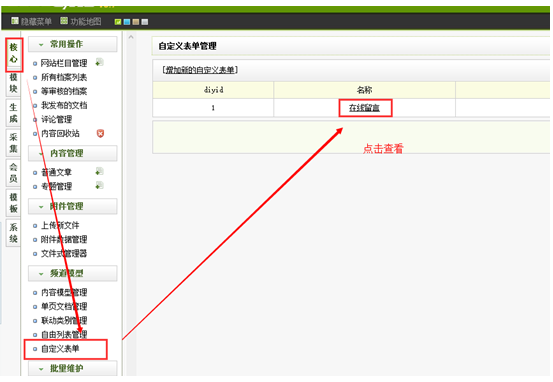The height and width of the screenshot is (382, 553).
Task: Open 内容回收站 menu entry
Action: (x=60, y=133)
